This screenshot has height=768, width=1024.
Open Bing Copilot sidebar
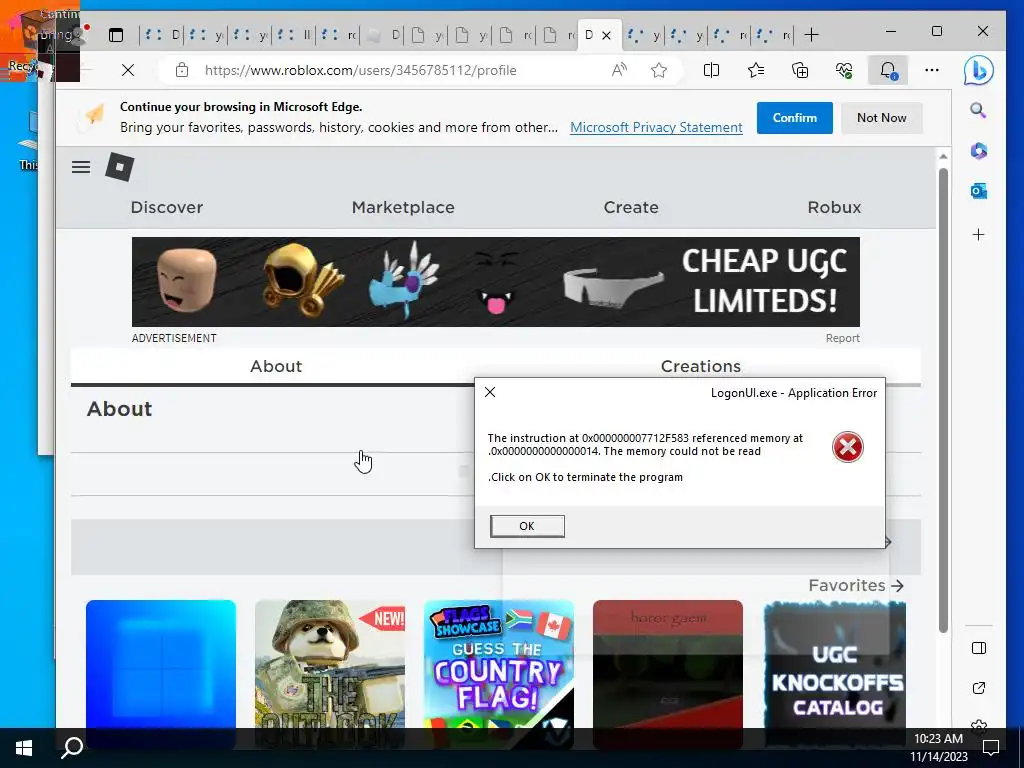(x=978, y=71)
